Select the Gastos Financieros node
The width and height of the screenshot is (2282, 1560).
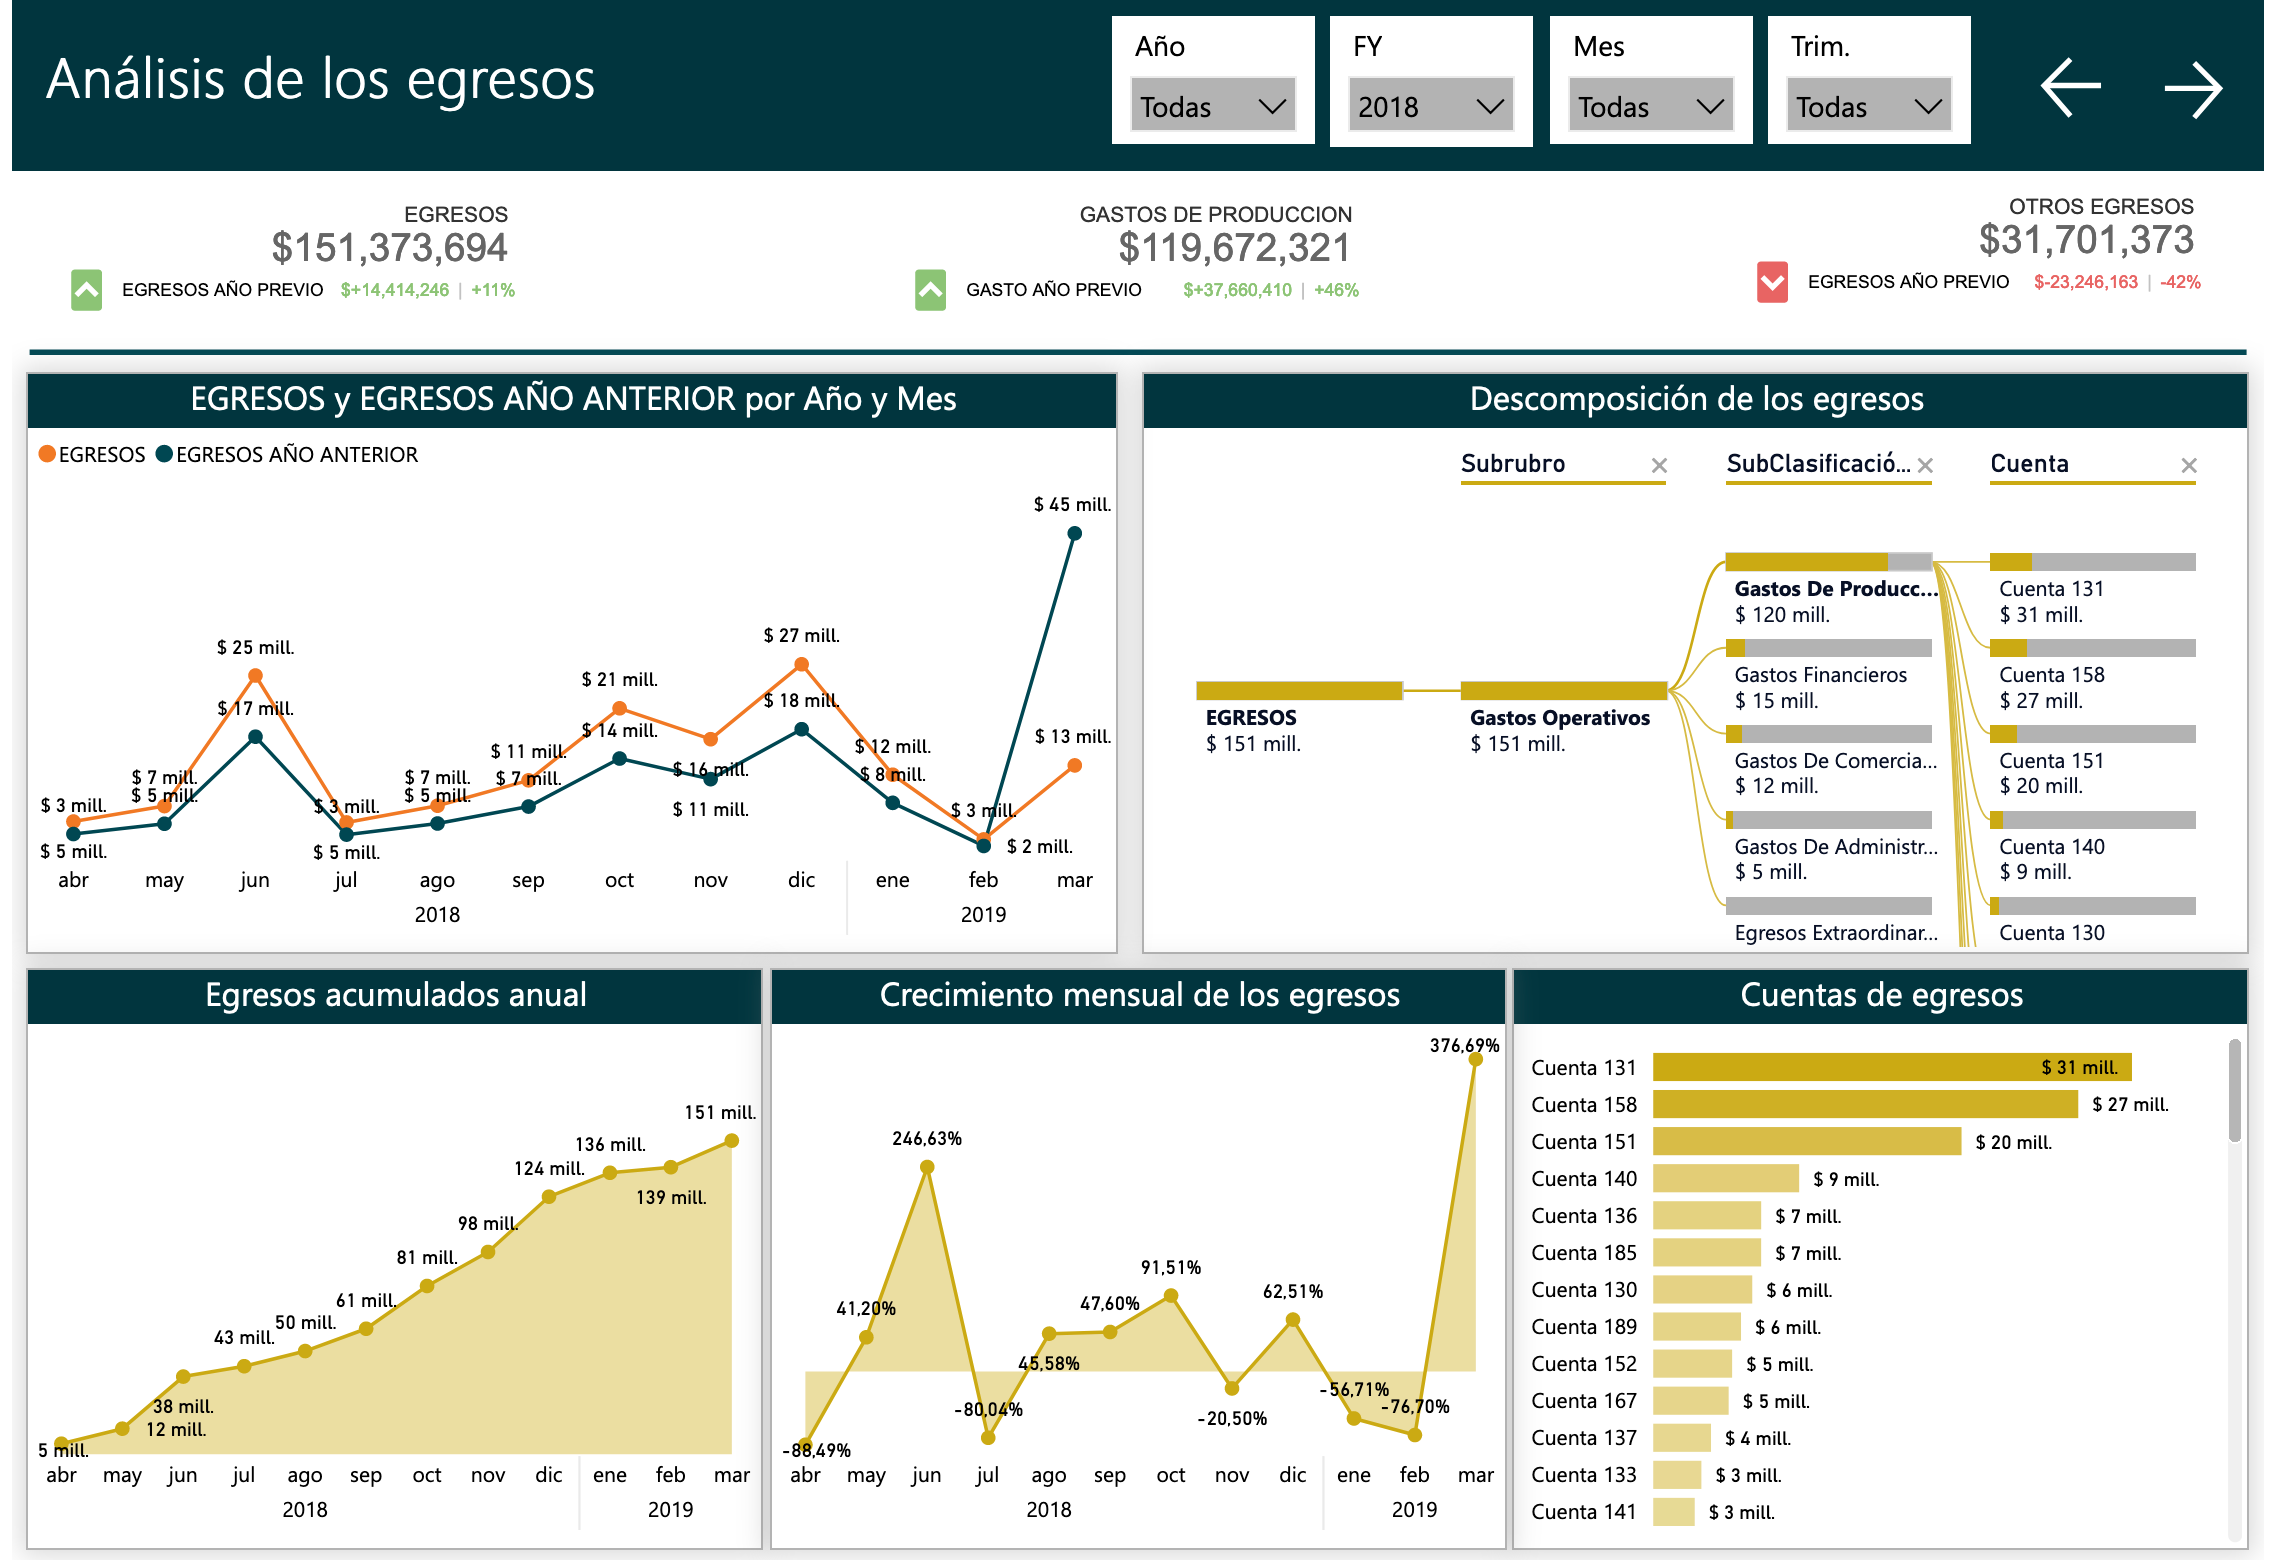(x=1828, y=648)
